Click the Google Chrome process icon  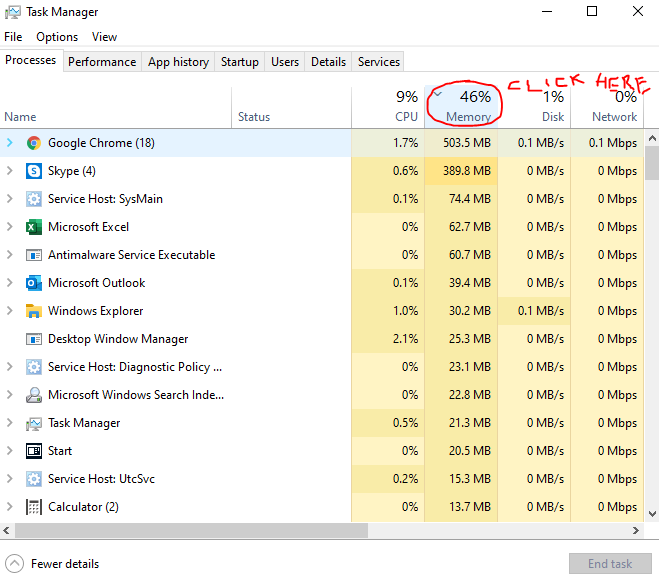coord(34,143)
